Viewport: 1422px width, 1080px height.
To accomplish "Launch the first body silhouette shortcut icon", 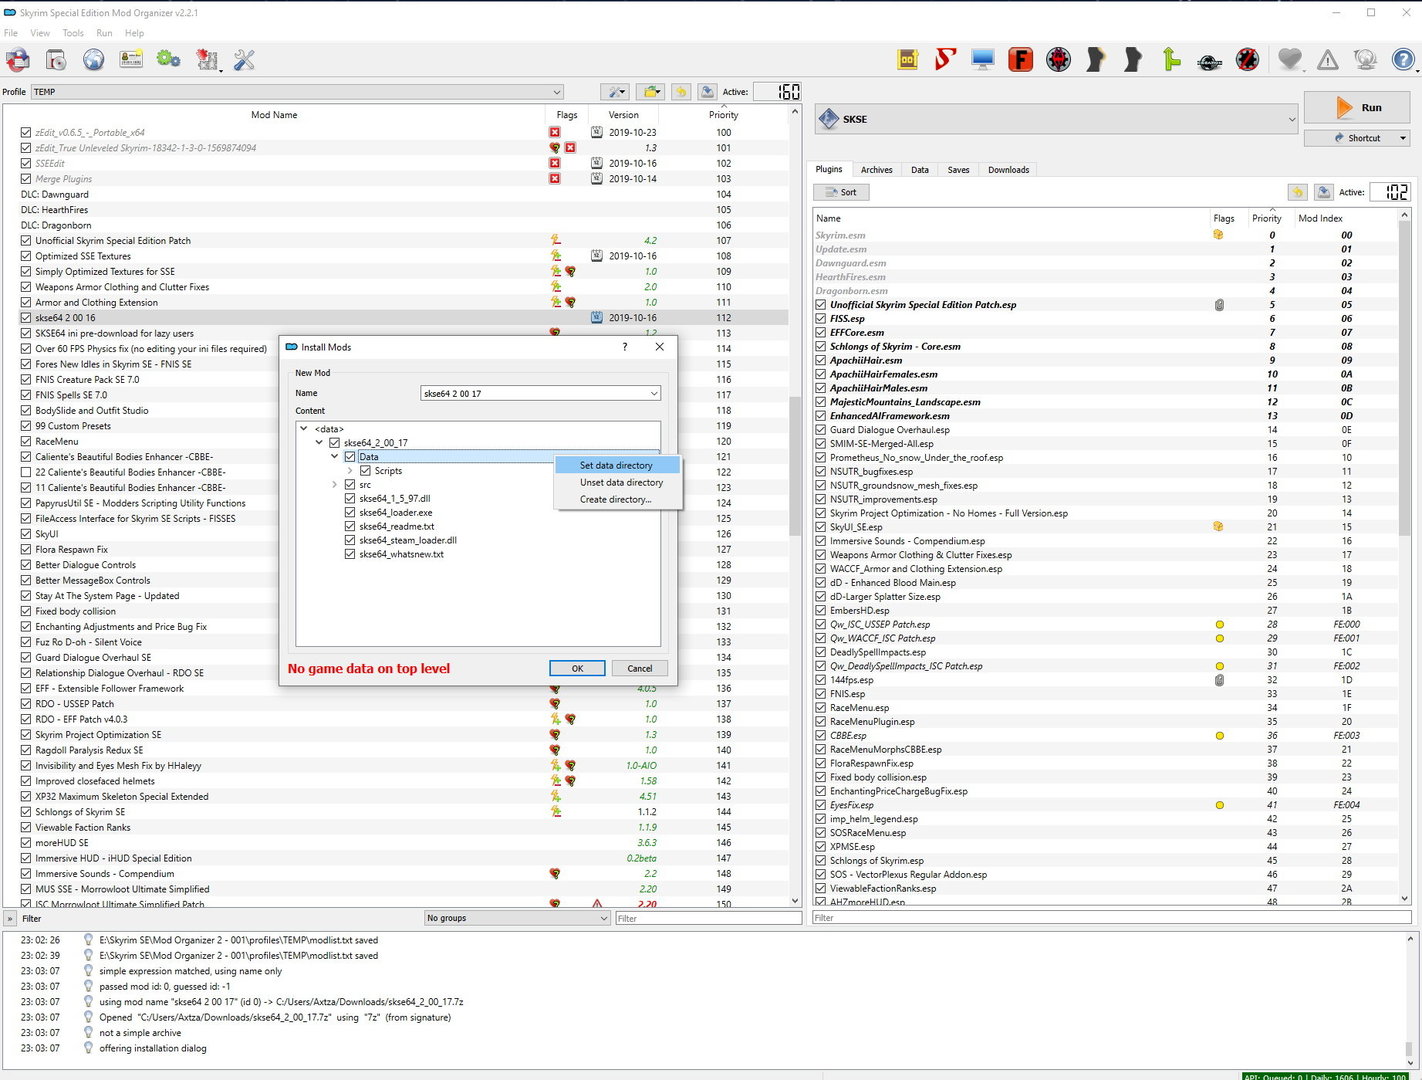I will (1096, 60).
